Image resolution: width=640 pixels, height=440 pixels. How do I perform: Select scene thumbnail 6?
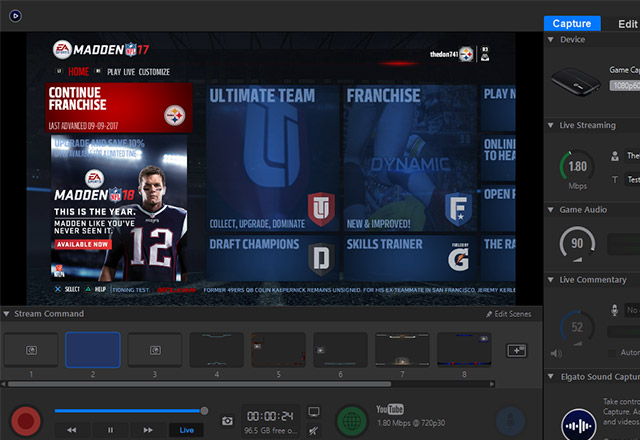[340, 350]
